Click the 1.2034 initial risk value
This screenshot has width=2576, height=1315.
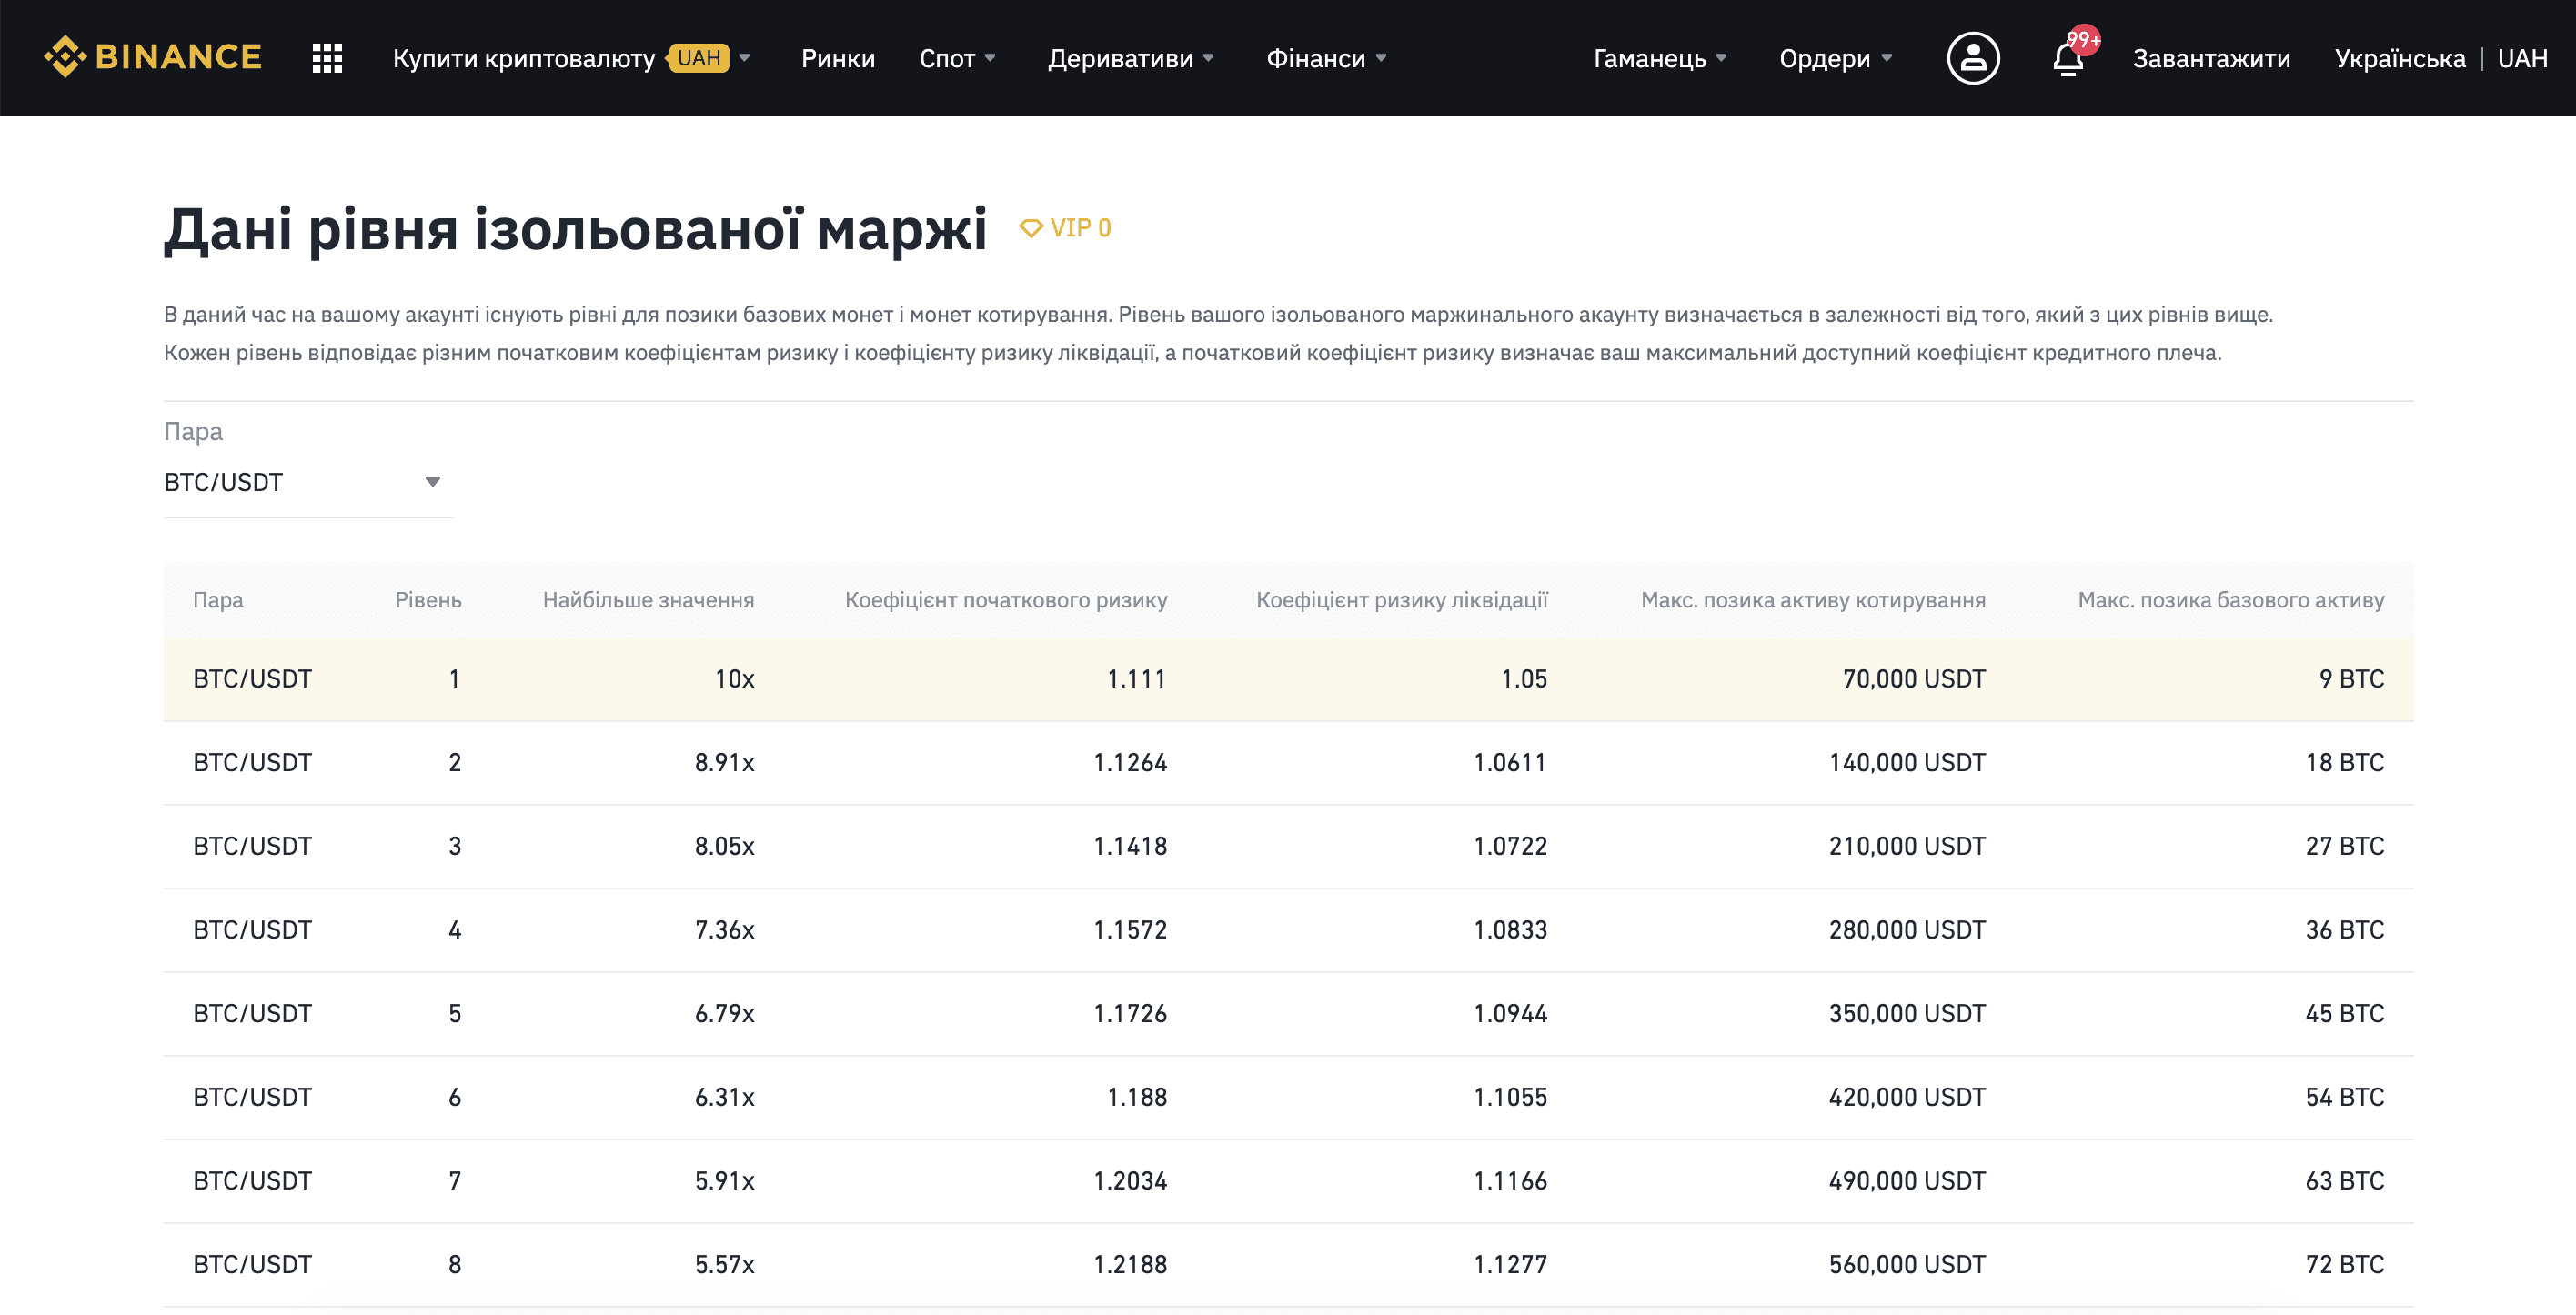1130,1181
